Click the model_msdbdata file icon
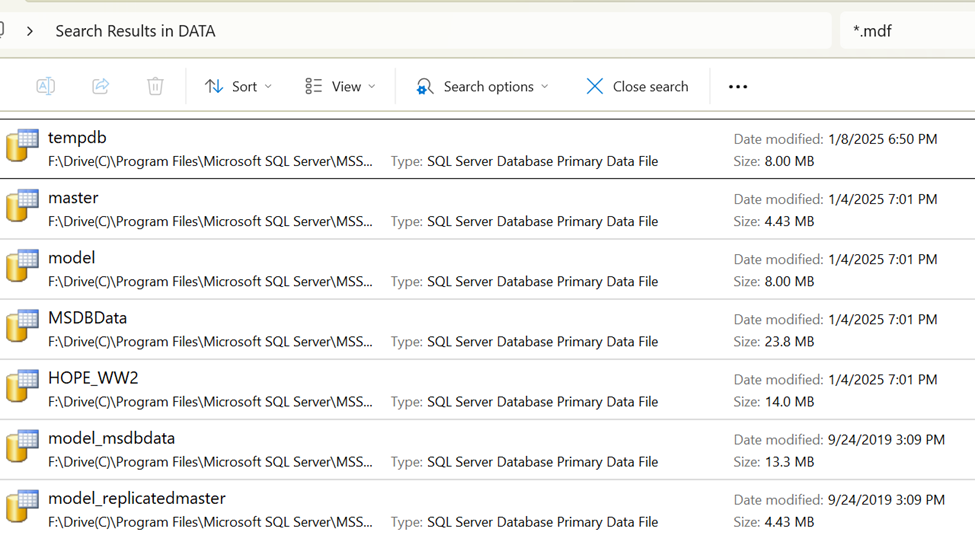Image resolution: width=975 pixels, height=548 pixels. coord(22,446)
